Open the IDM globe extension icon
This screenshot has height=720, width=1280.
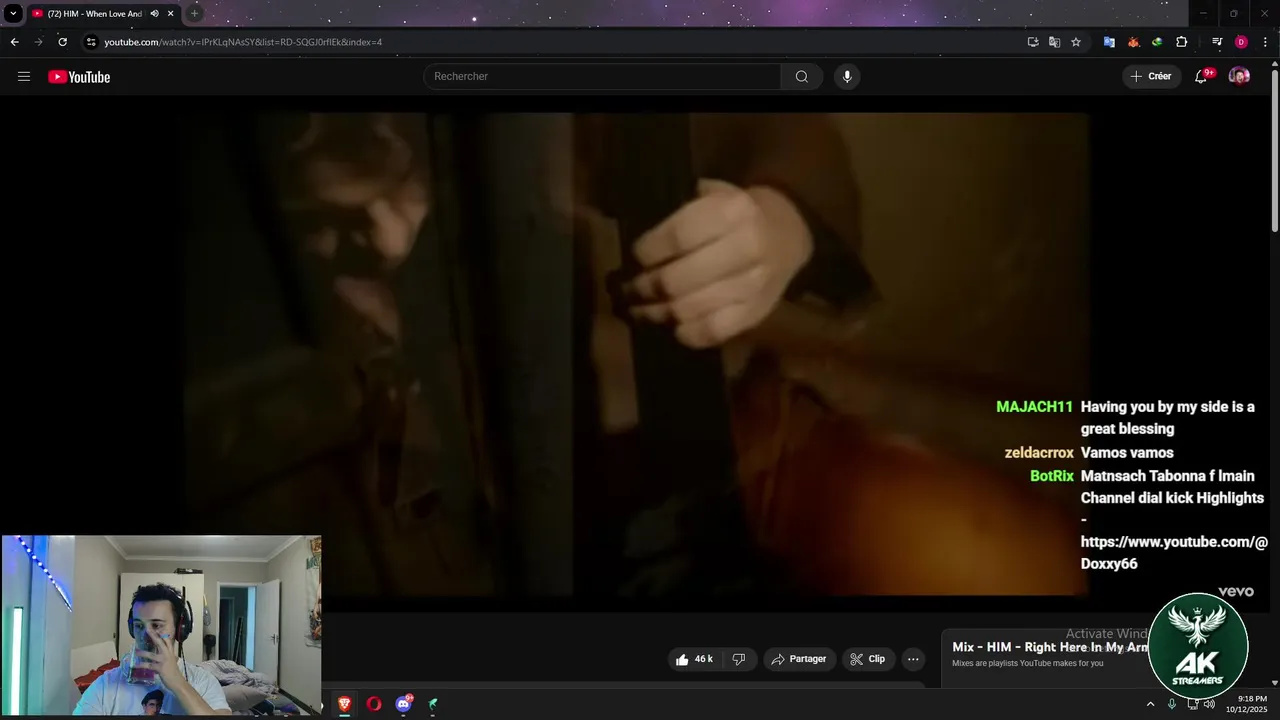1157,42
